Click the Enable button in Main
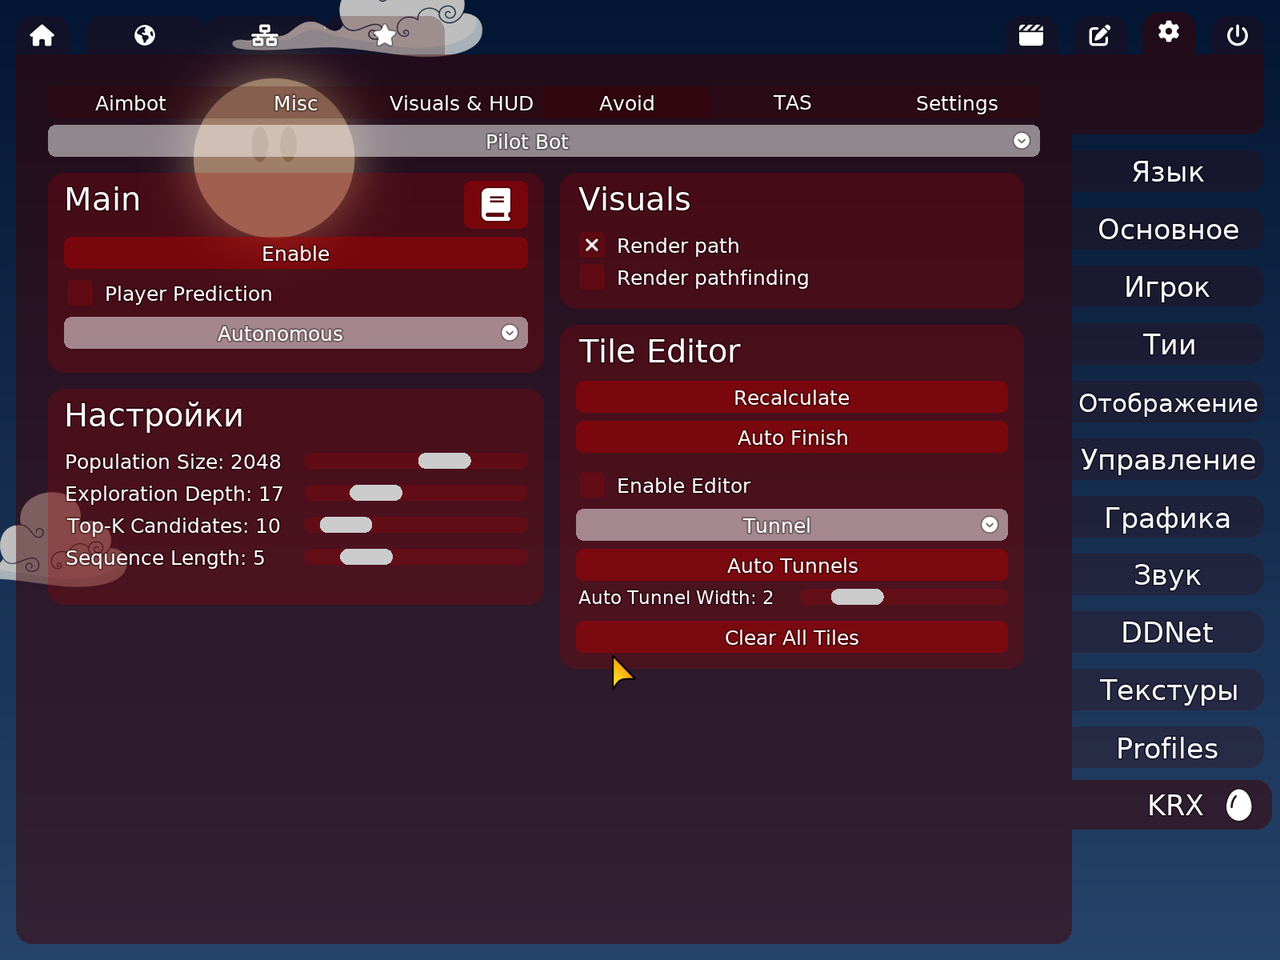Image resolution: width=1280 pixels, height=960 pixels. [296, 253]
